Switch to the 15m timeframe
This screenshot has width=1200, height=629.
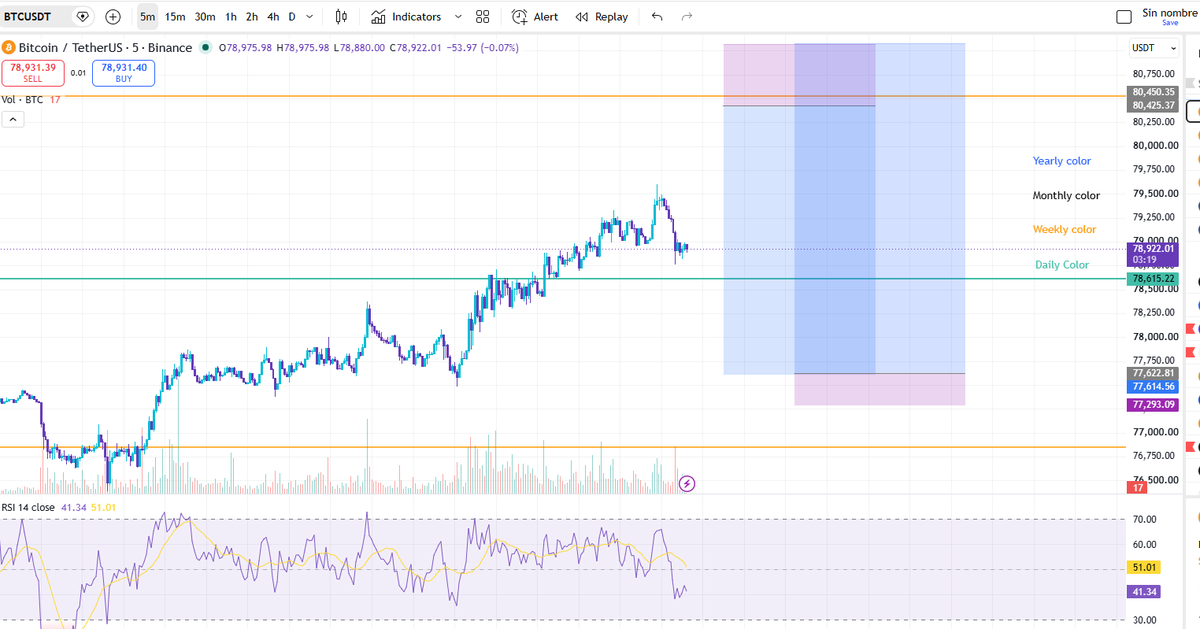(x=175, y=17)
